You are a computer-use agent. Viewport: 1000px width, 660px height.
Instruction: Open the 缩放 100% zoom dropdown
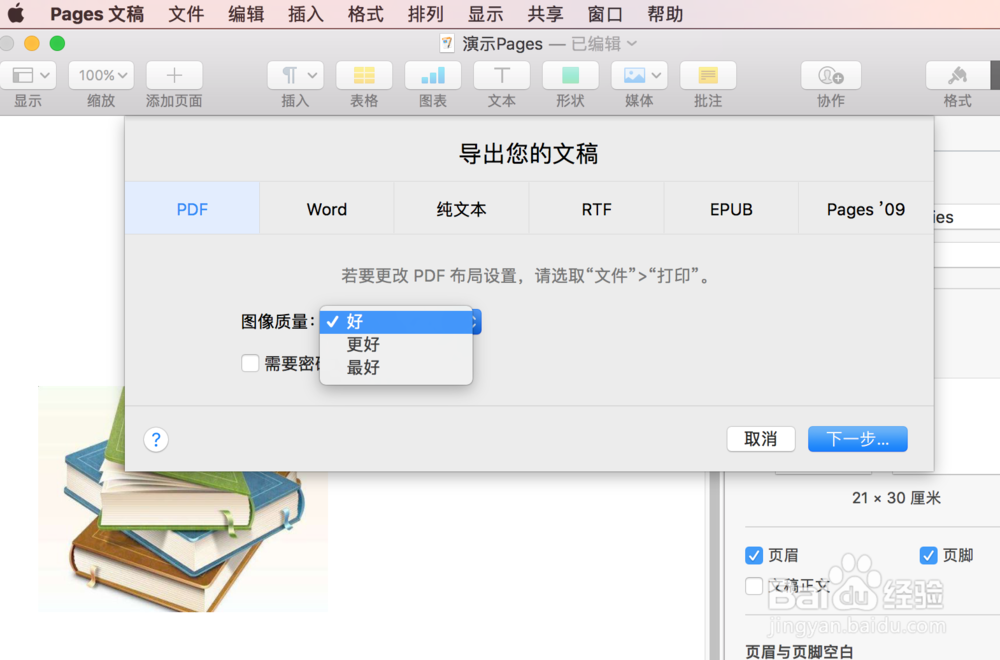100,75
